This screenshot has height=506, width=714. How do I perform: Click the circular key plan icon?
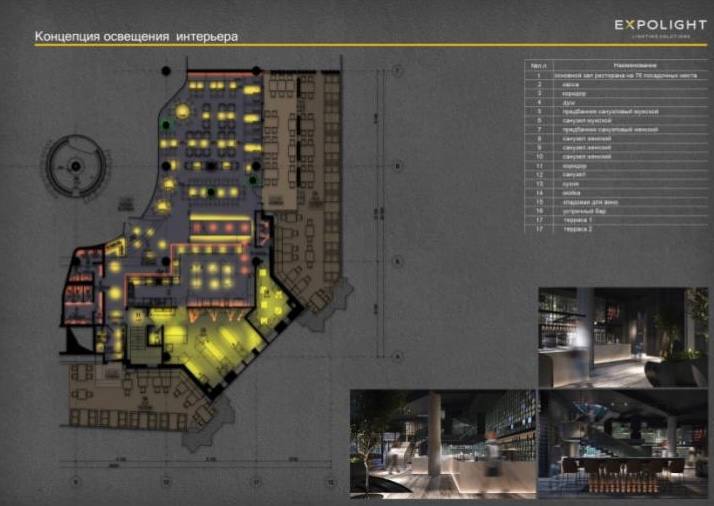74,166
